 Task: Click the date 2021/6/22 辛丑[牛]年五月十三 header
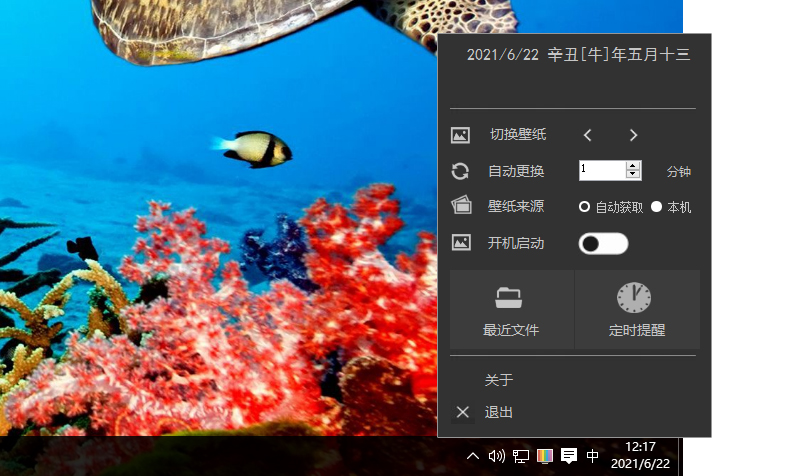578,55
